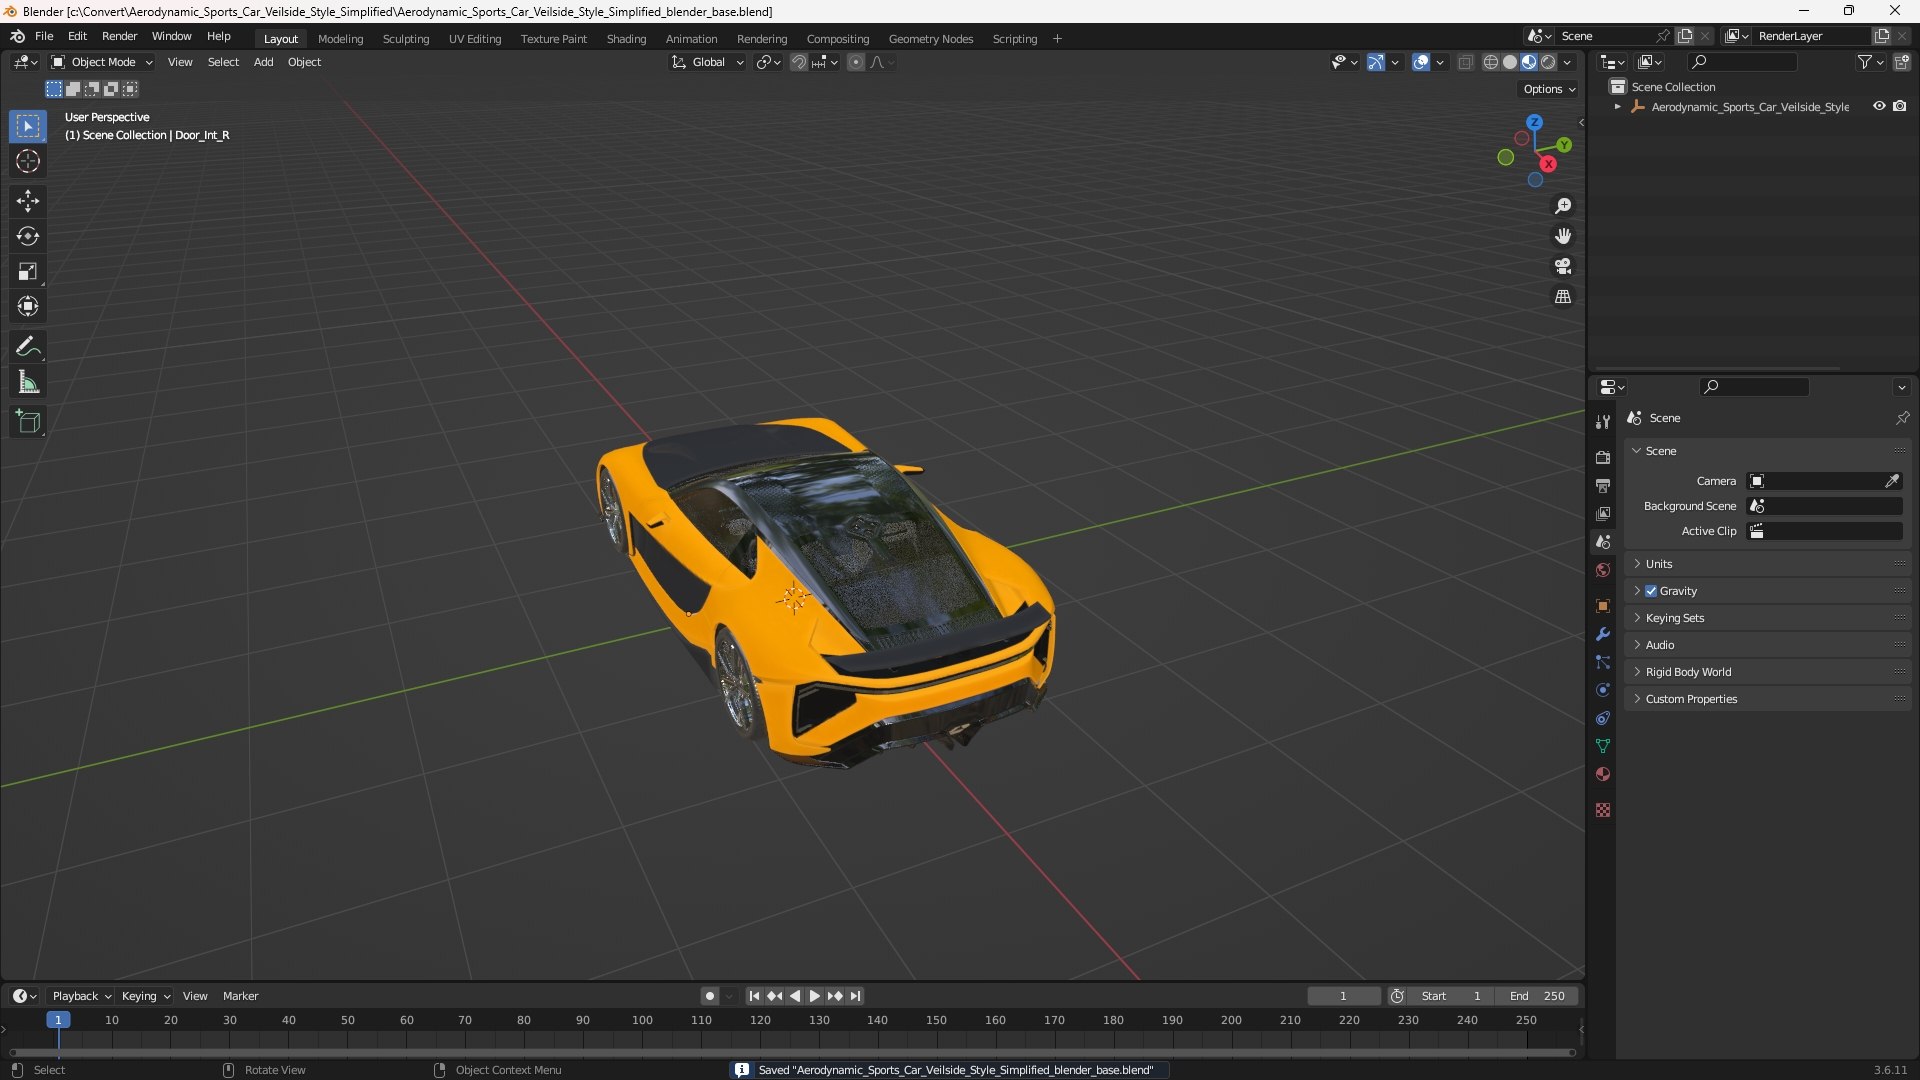Image resolution: width=1920 pixels, height=1080 pixels.
Task: Open the Object Mode dropdown
Action: 102,62
